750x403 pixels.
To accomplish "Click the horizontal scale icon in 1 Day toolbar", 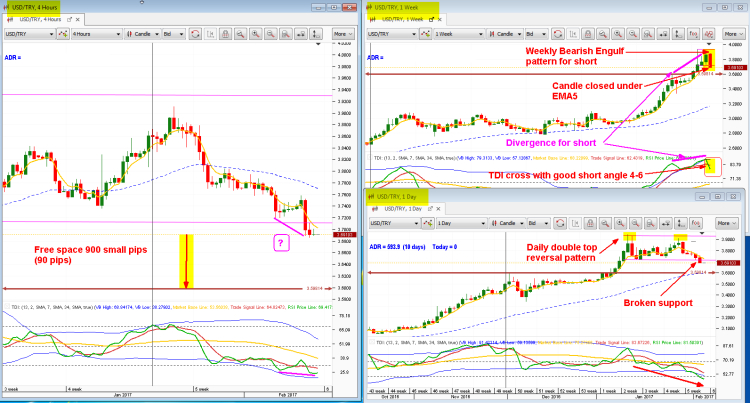I will coord(665,223).
